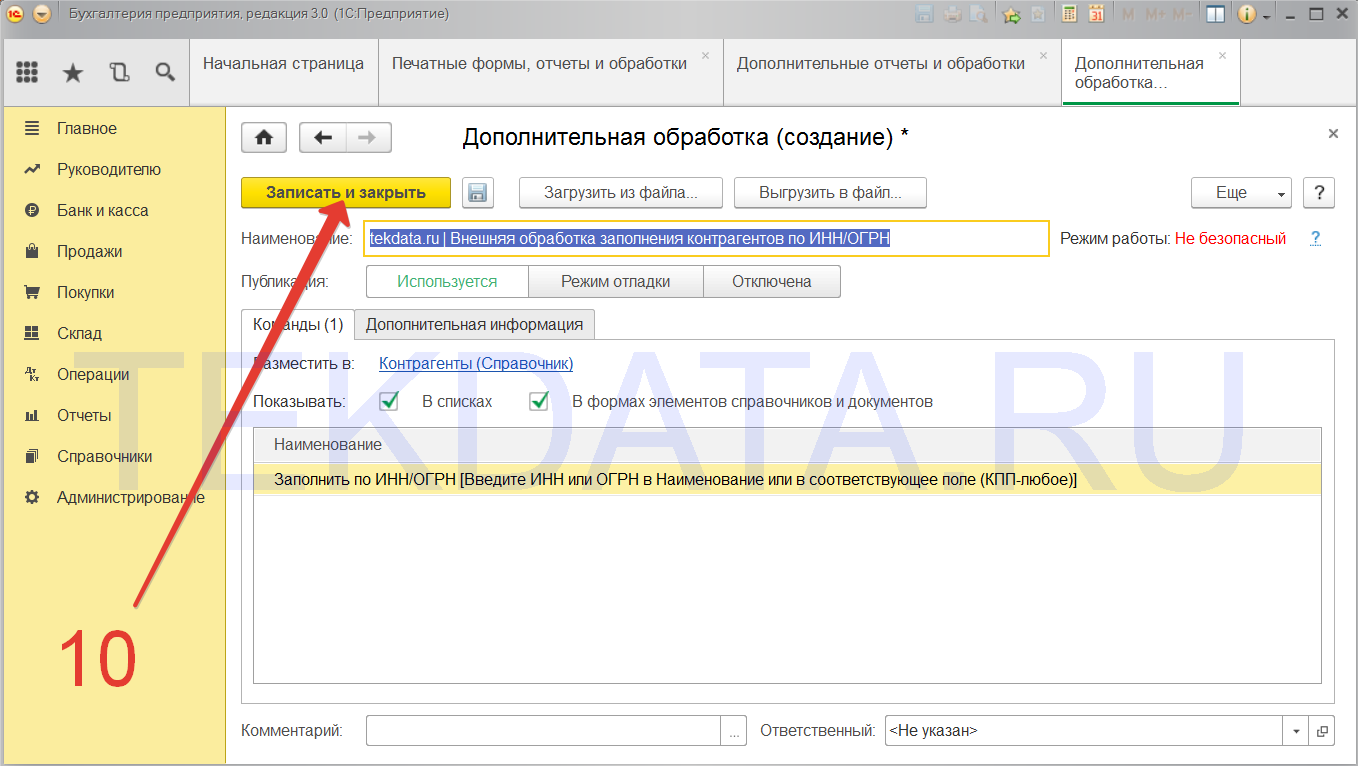Click the M memory button
Screen dimensions: 1358x766
(1128, 14)
